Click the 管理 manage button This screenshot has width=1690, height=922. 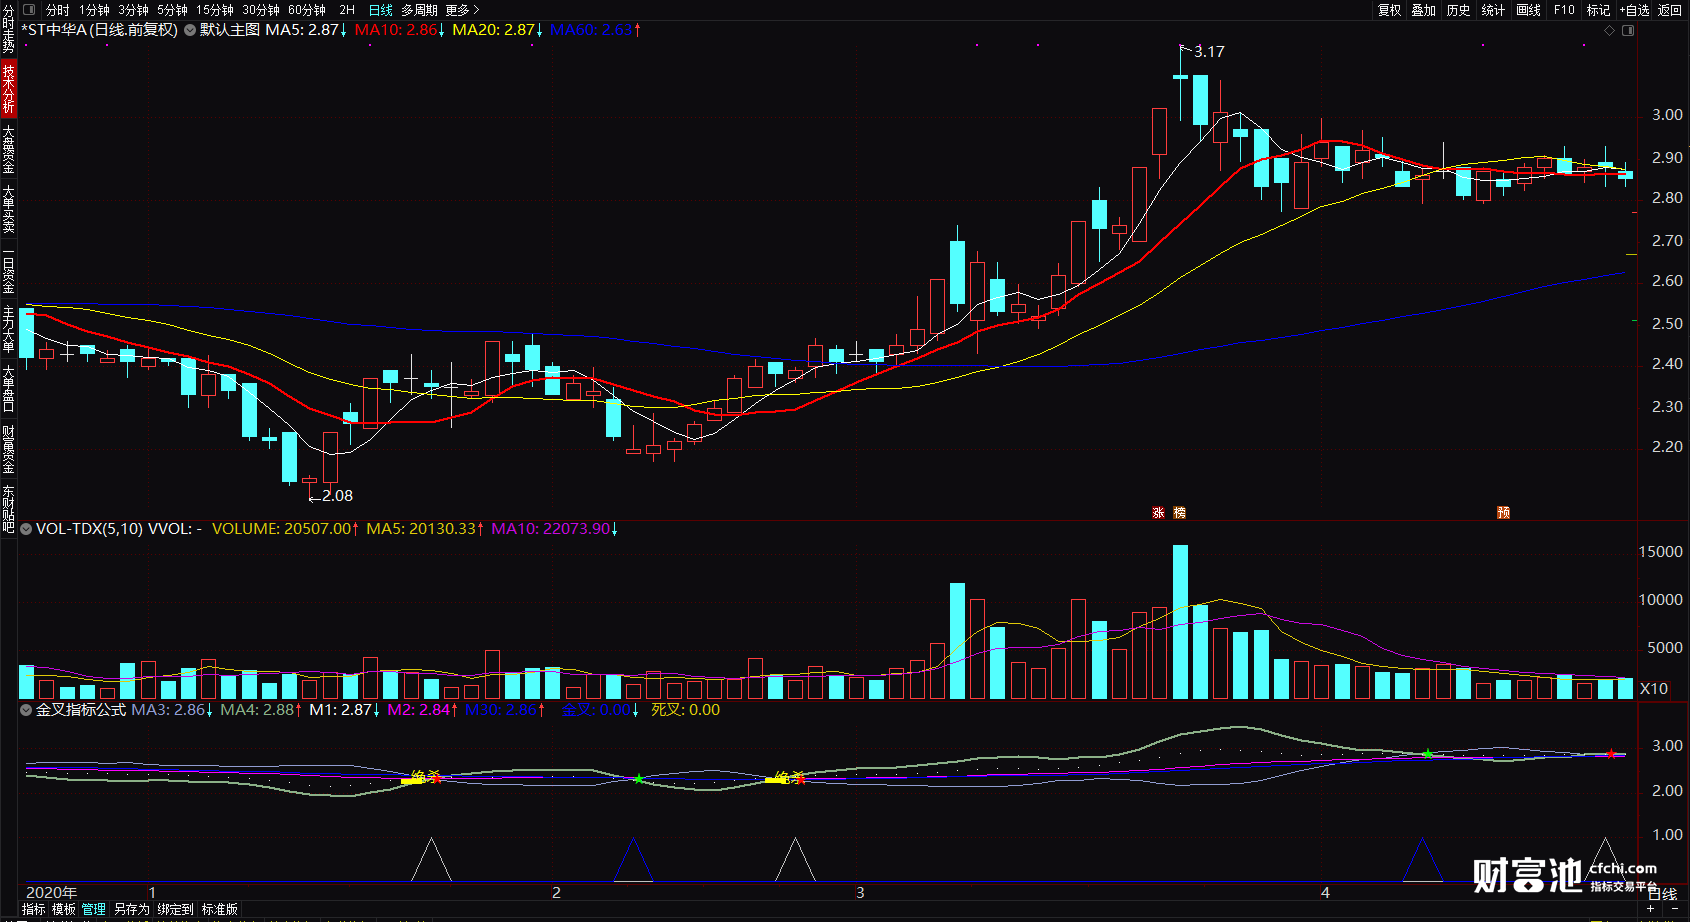pyautogui.click(x=94, y=909)
